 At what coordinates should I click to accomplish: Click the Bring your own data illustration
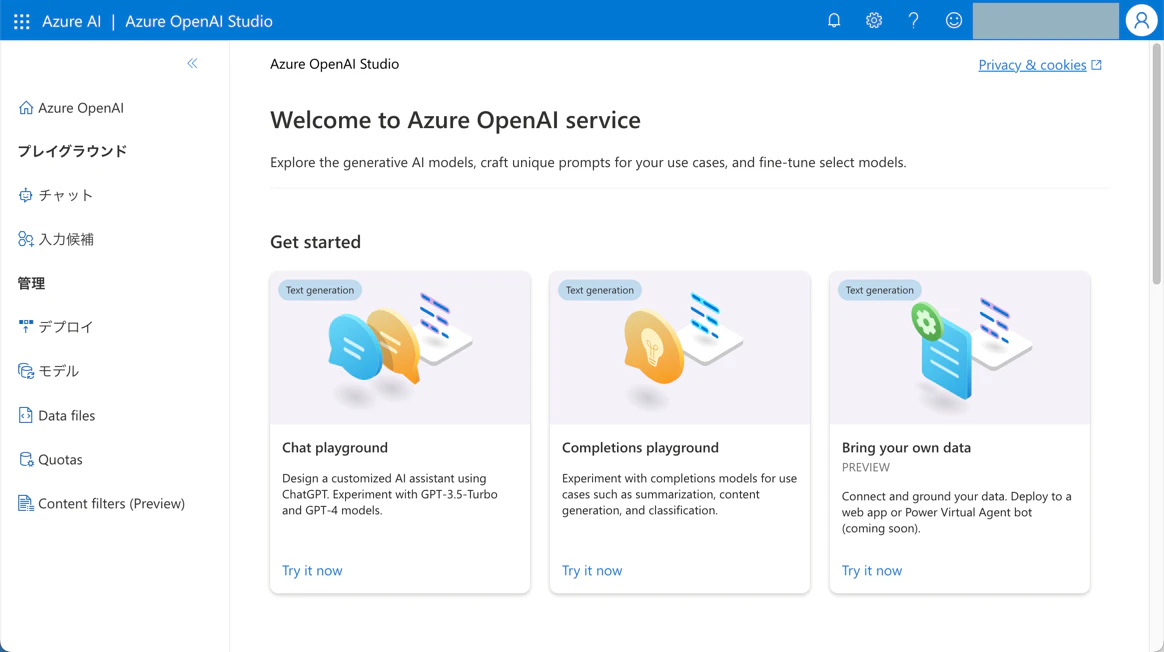pyautogui.click(x=960, y=348)
